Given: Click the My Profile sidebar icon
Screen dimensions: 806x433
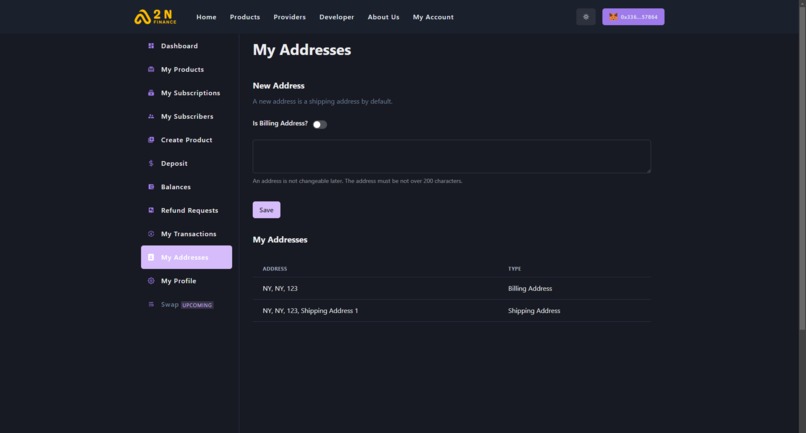Looking at the screenshot, I should 151,281.
